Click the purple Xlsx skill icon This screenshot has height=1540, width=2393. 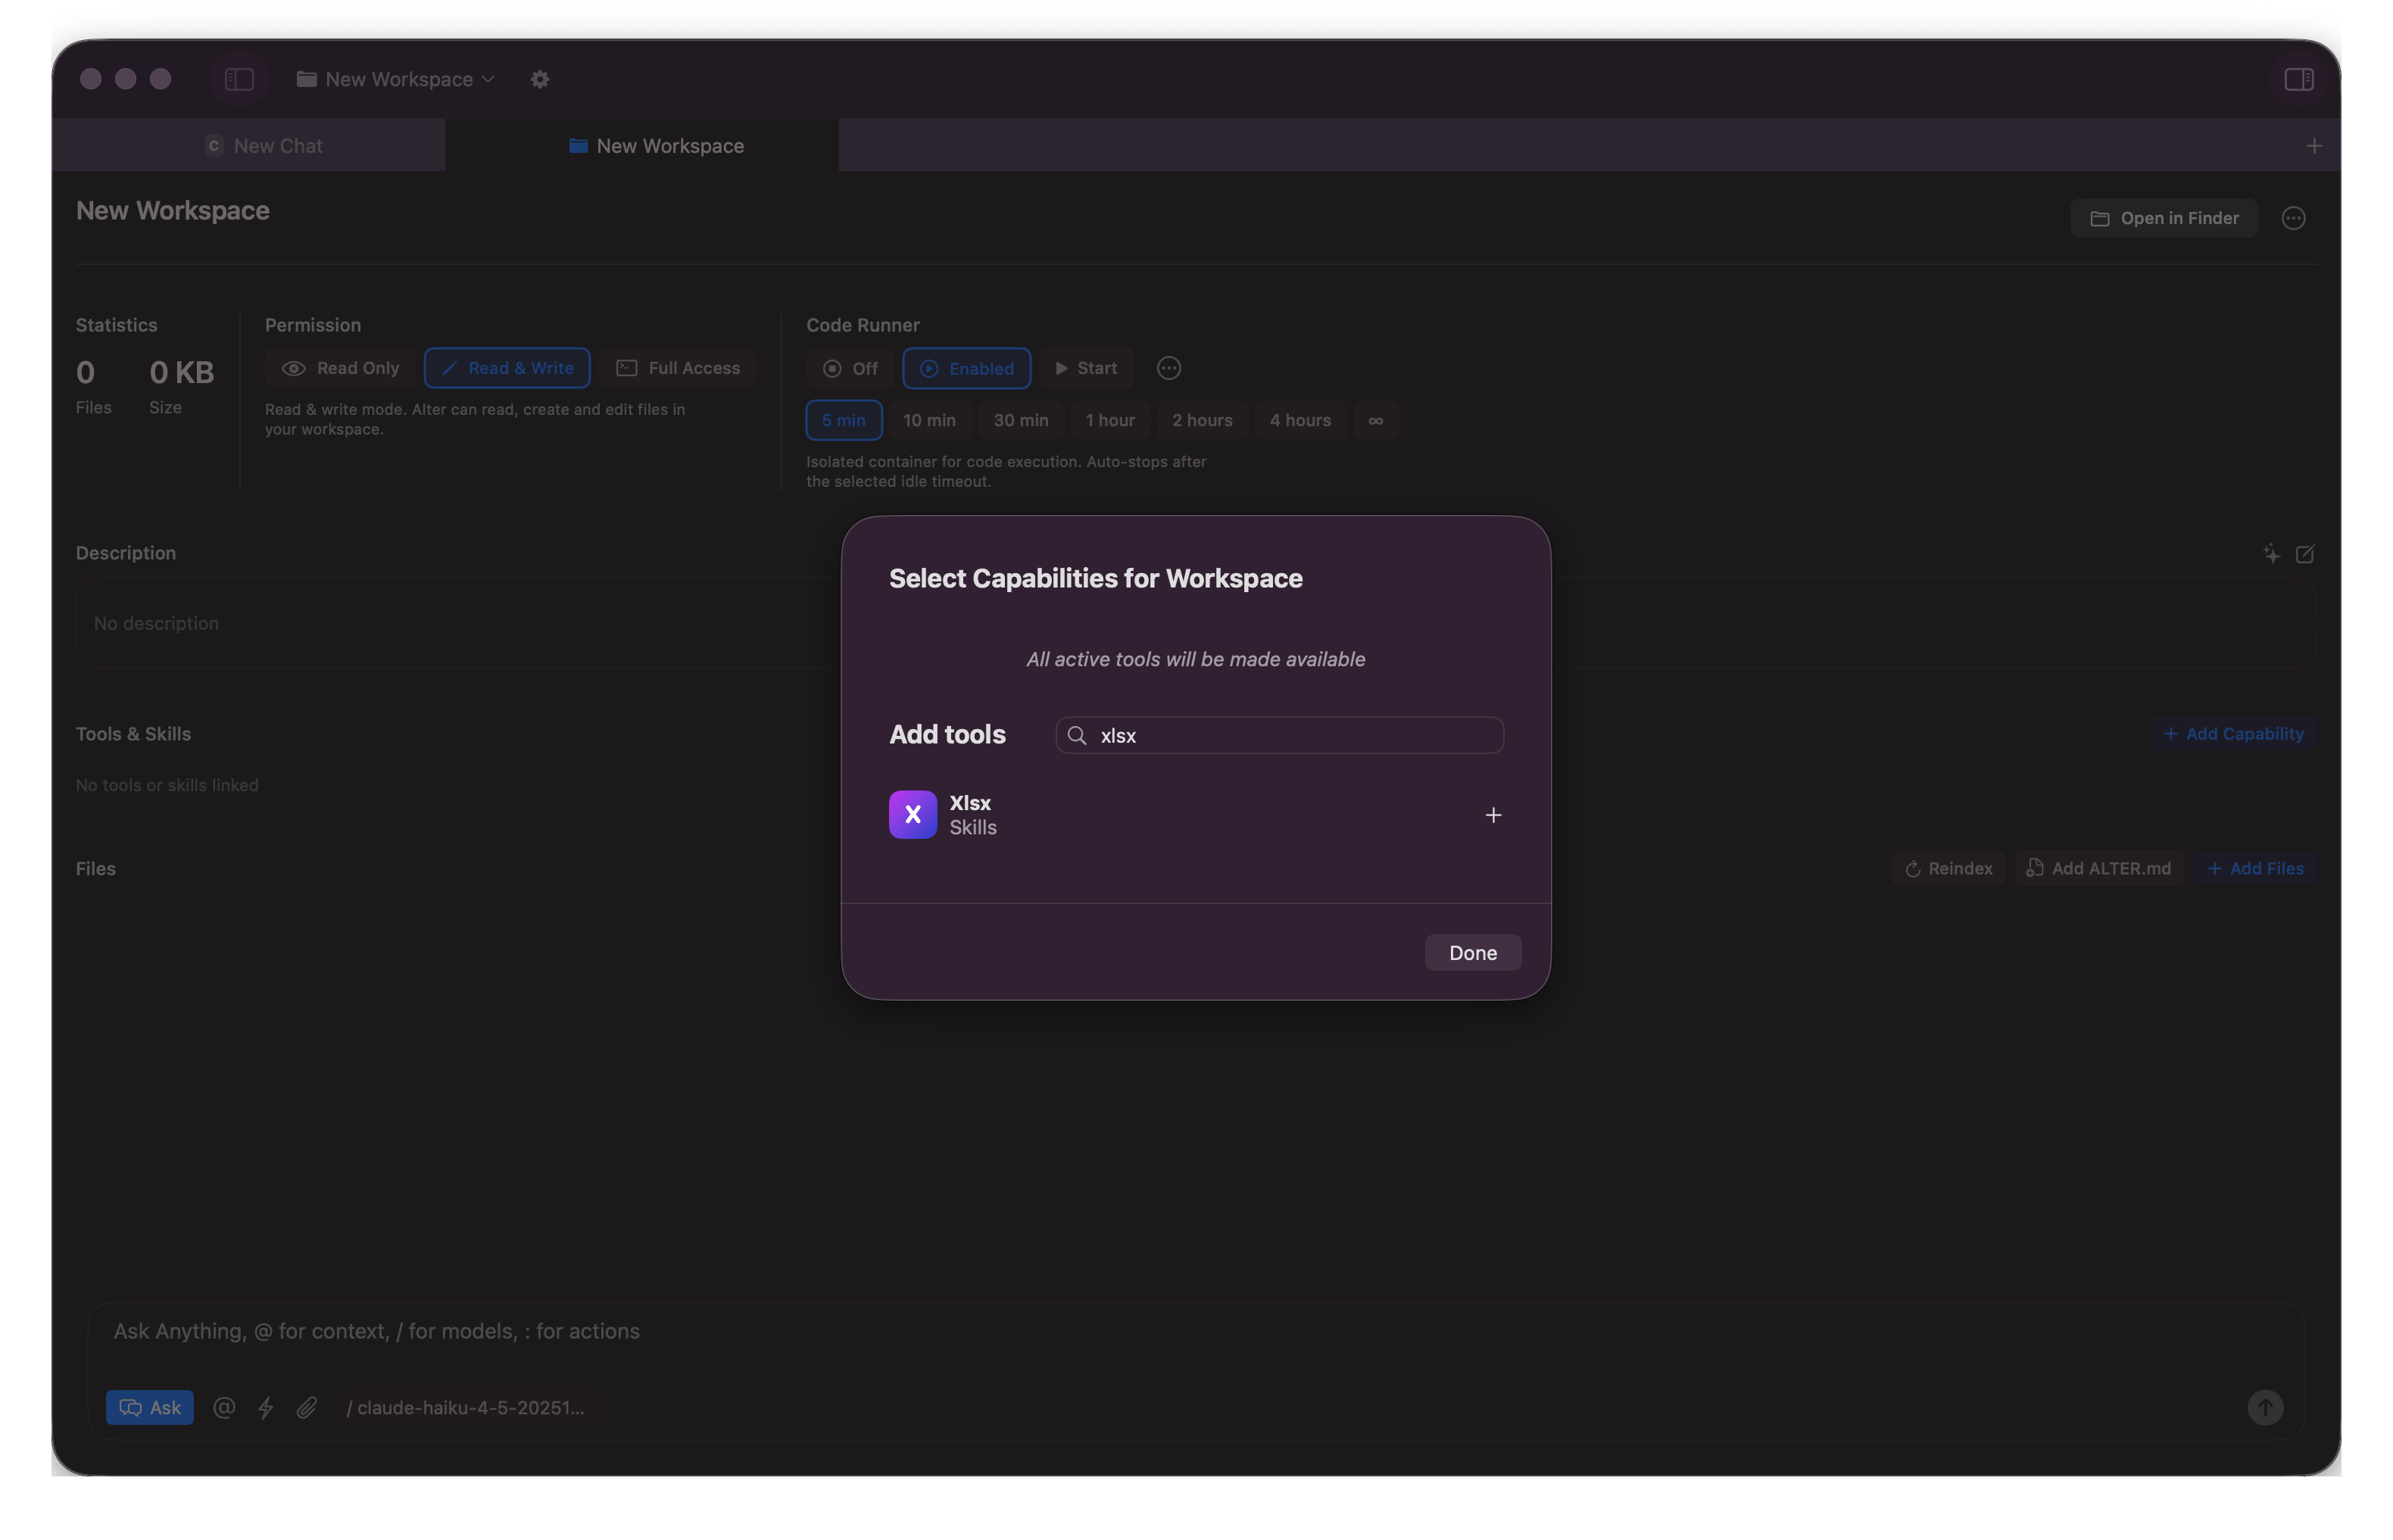click(x=912, y=815)
